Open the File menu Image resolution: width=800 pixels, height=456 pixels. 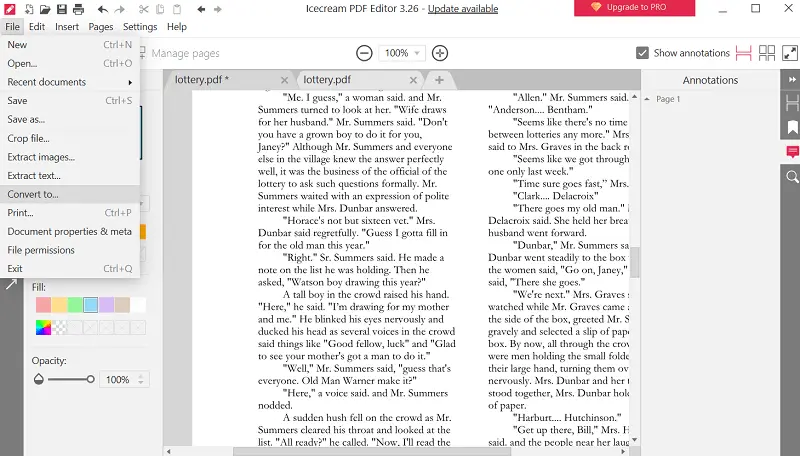12,27
